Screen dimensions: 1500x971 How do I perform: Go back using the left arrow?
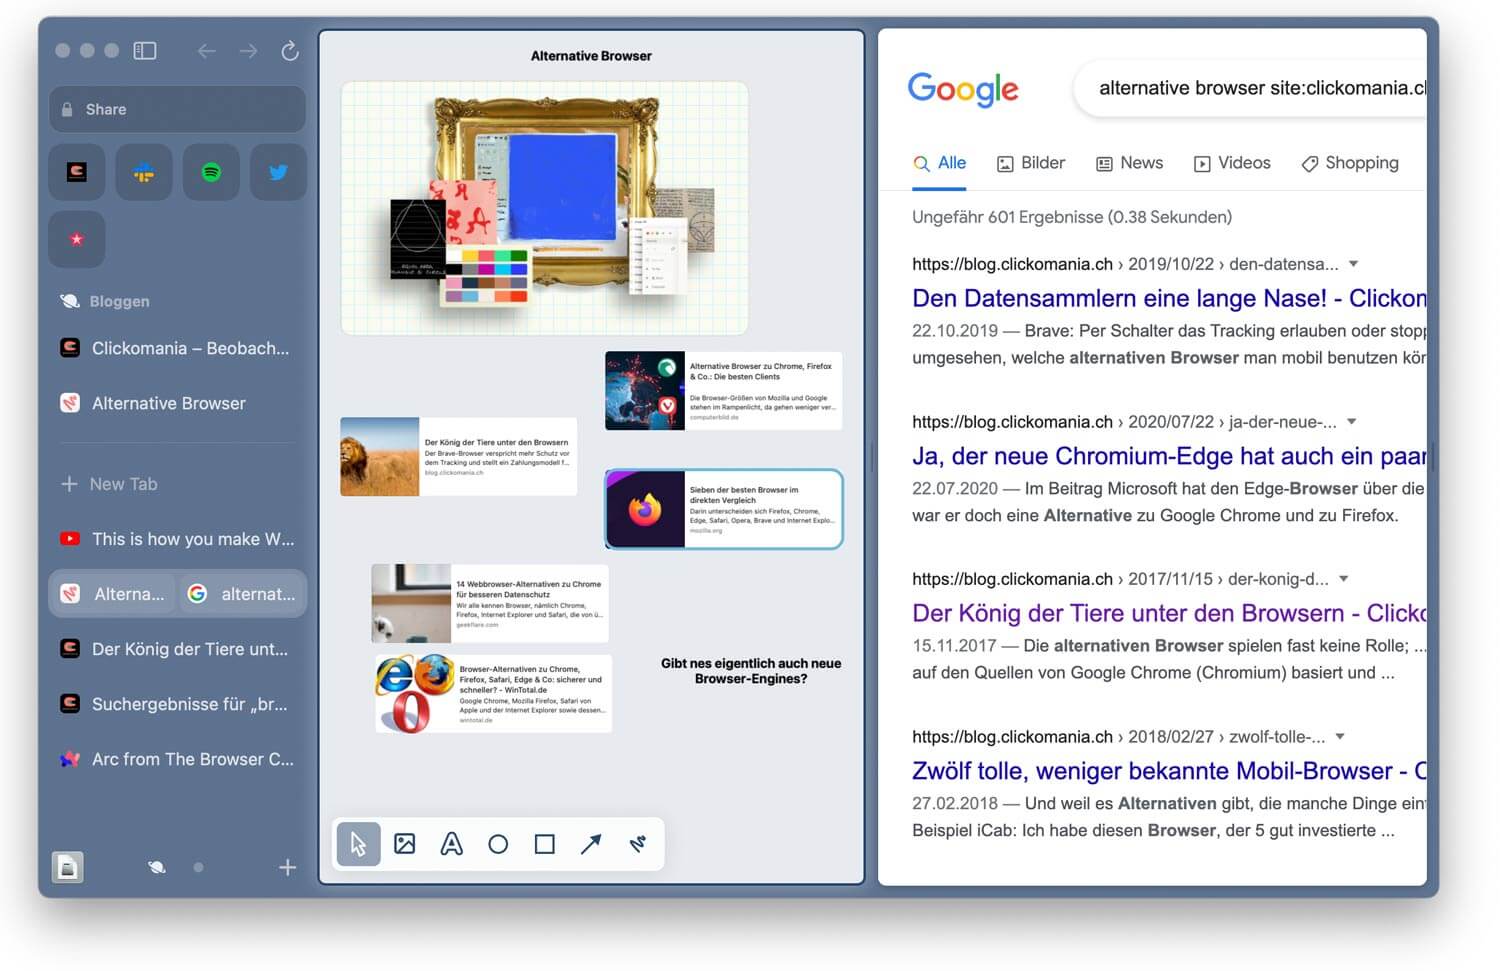click(x=207, y=51)
